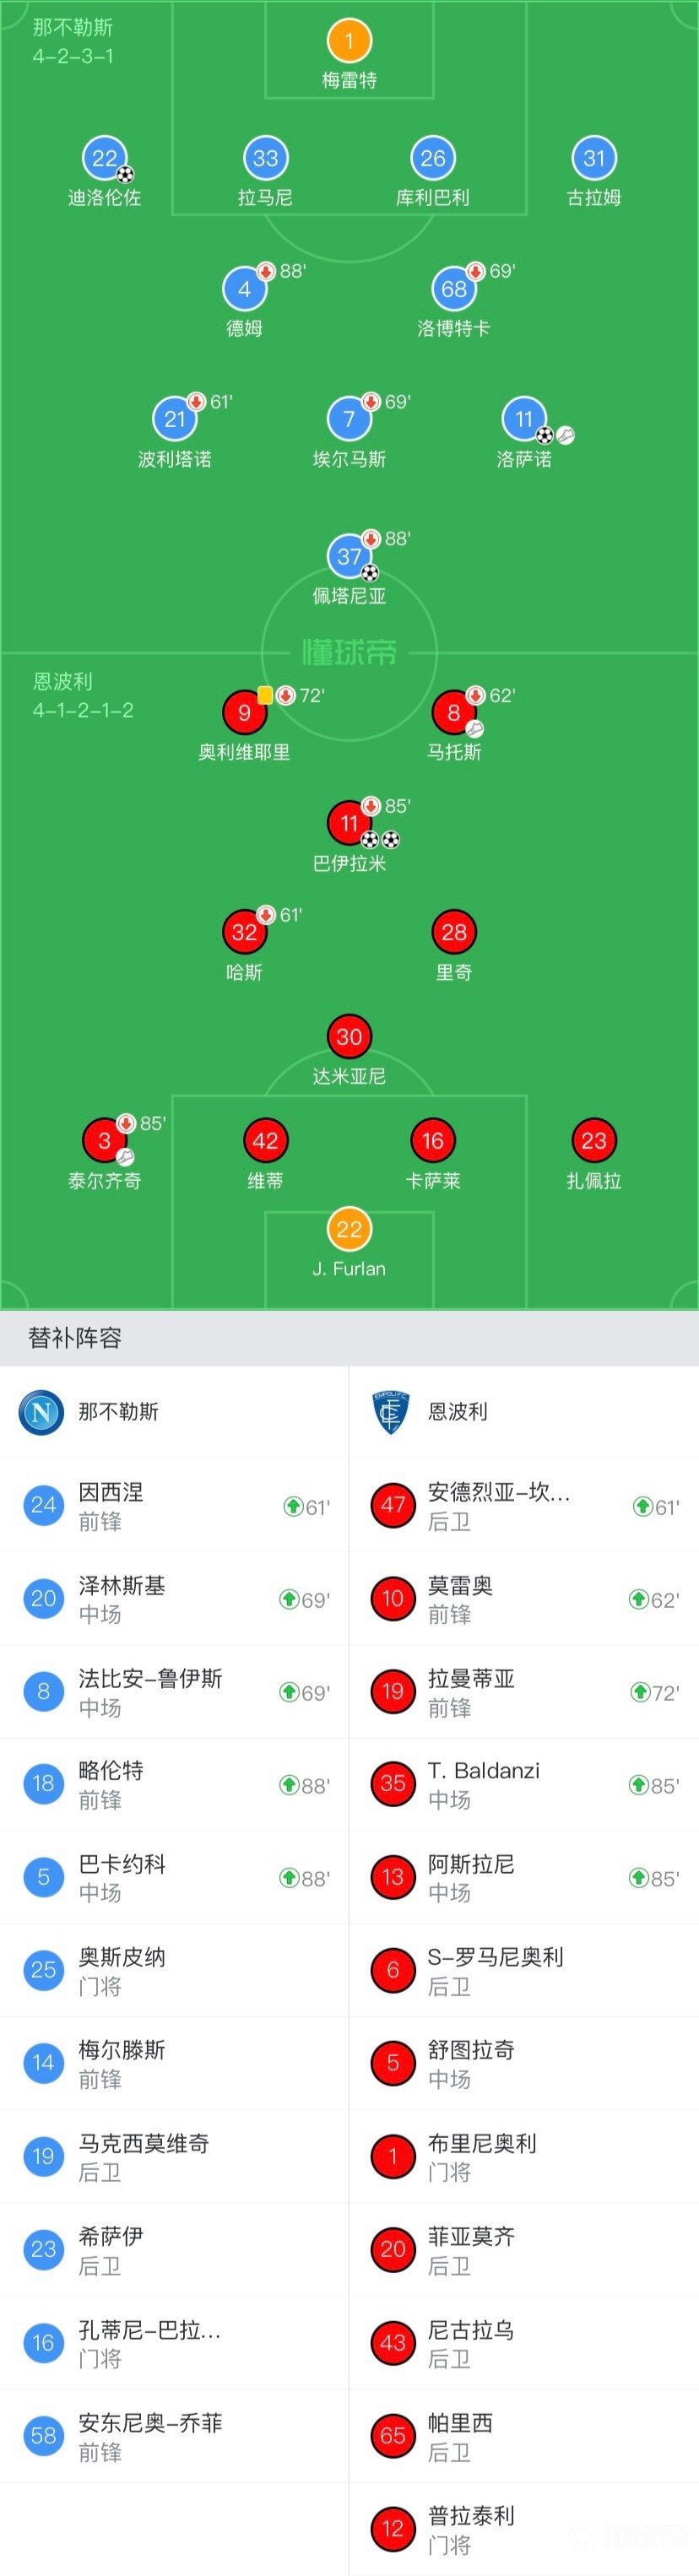The height and width of the screenshot is (2576, 699).
Task: Tap substitute T. Baldanzi row
Action: (524, 1784)
